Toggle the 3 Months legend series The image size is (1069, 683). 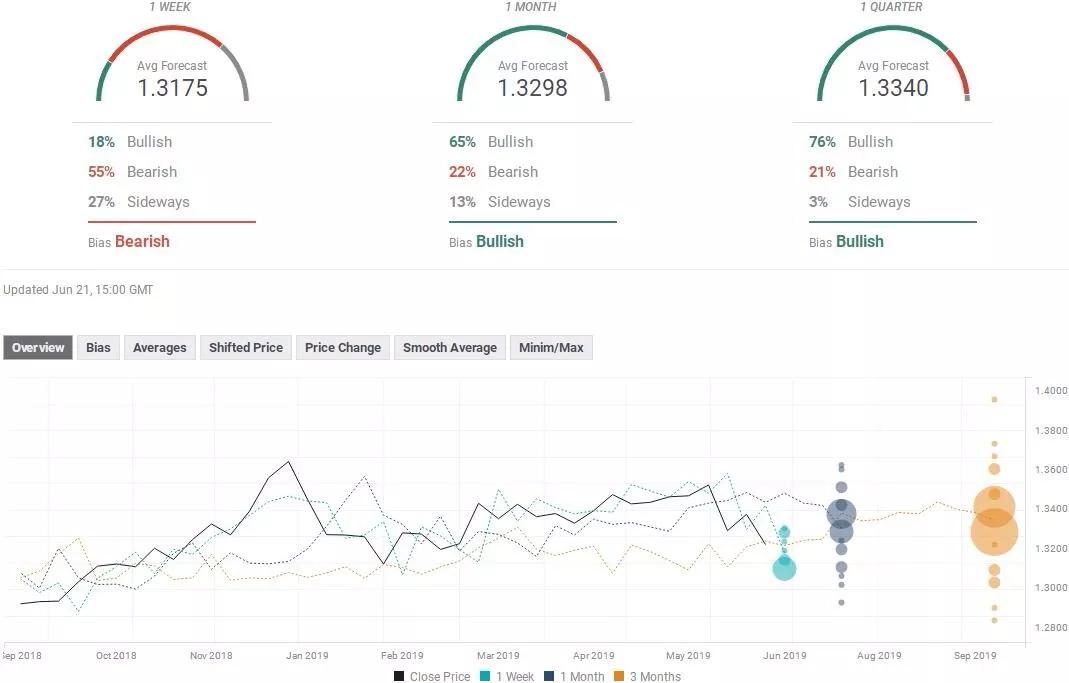(x=646, y=677)
